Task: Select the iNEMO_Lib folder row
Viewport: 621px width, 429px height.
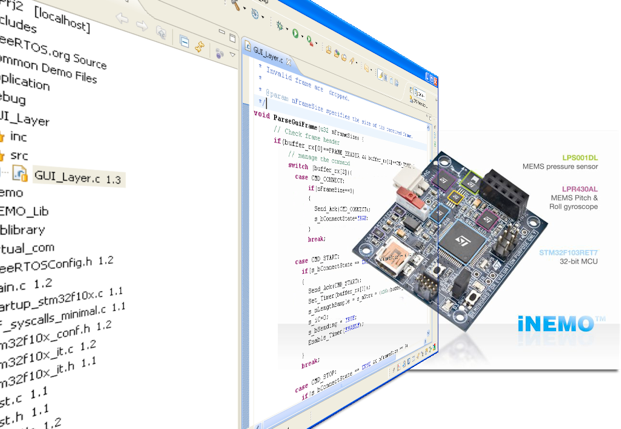Action: pyautogui.click(x=24, y=211)
